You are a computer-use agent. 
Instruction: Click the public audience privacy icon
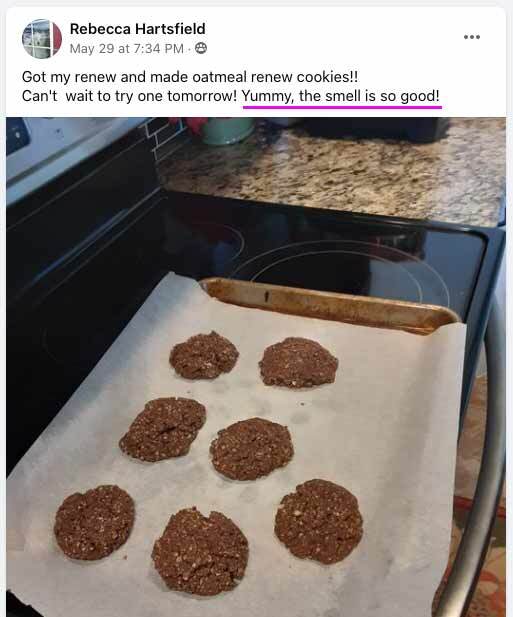[201, 48]
